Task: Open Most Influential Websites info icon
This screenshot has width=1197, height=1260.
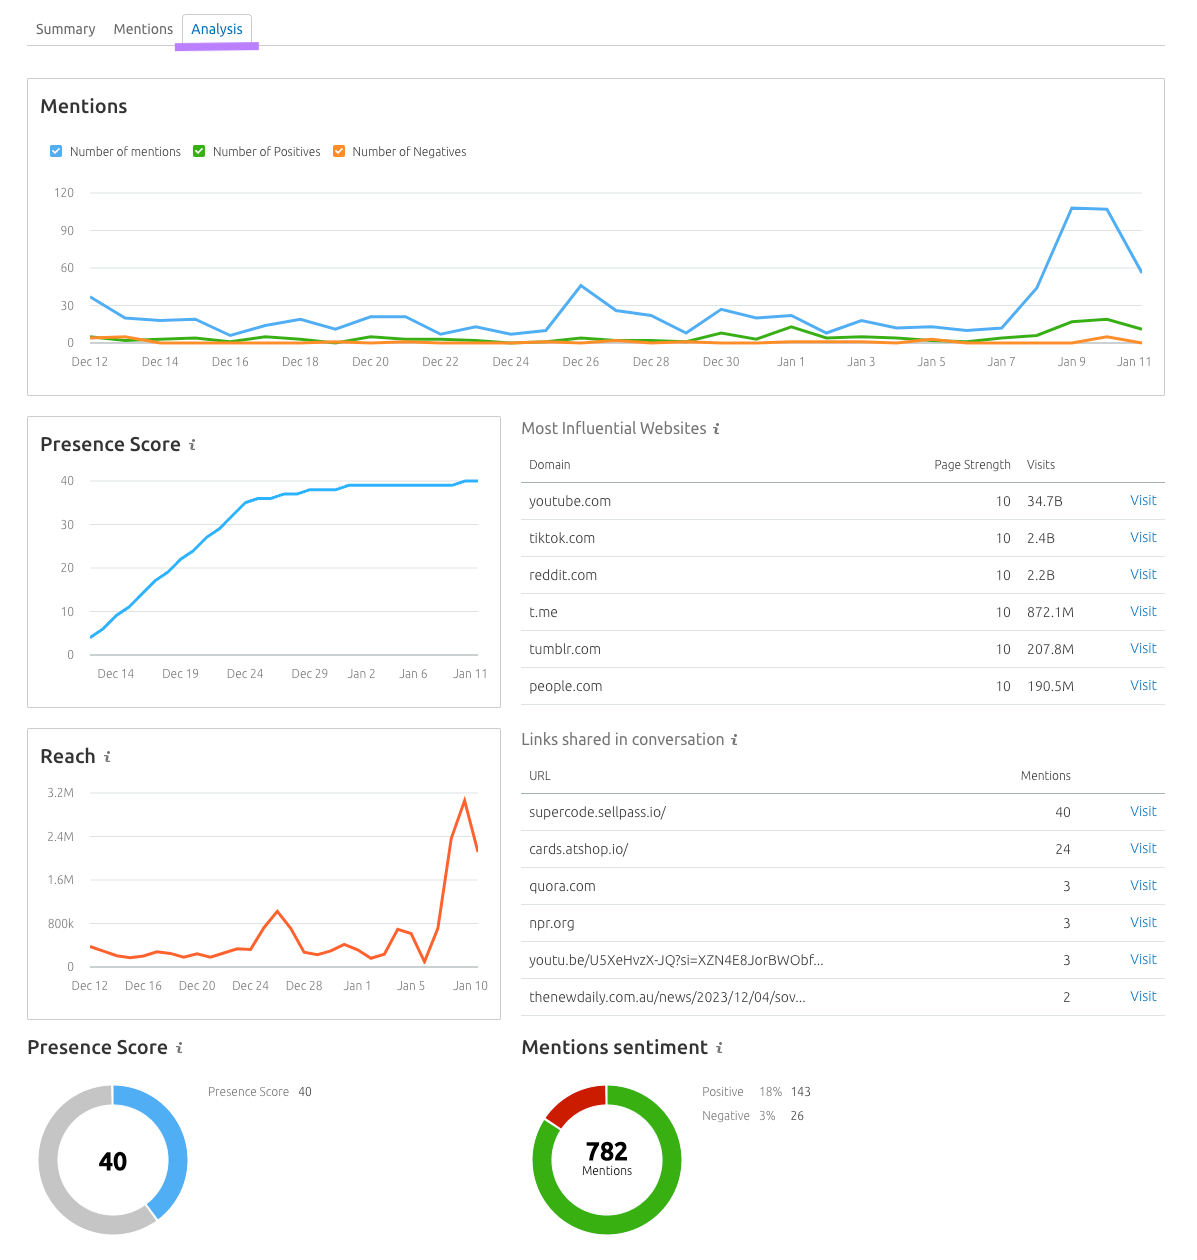Action: [715, 428]
